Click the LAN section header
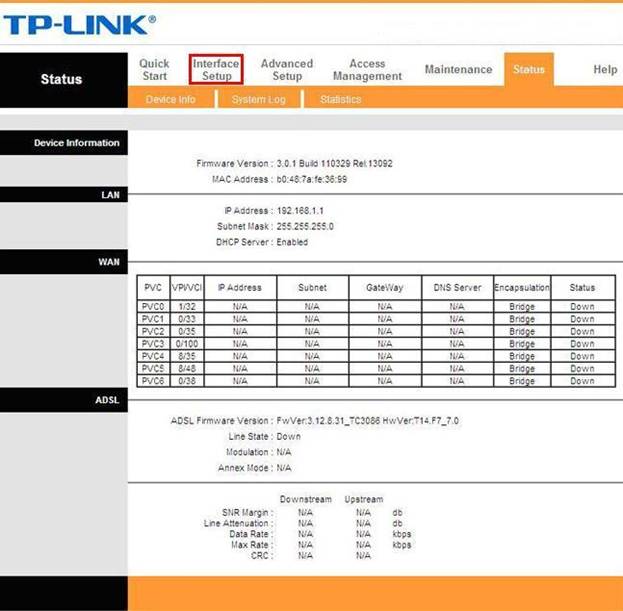 [x=64, y=195]
